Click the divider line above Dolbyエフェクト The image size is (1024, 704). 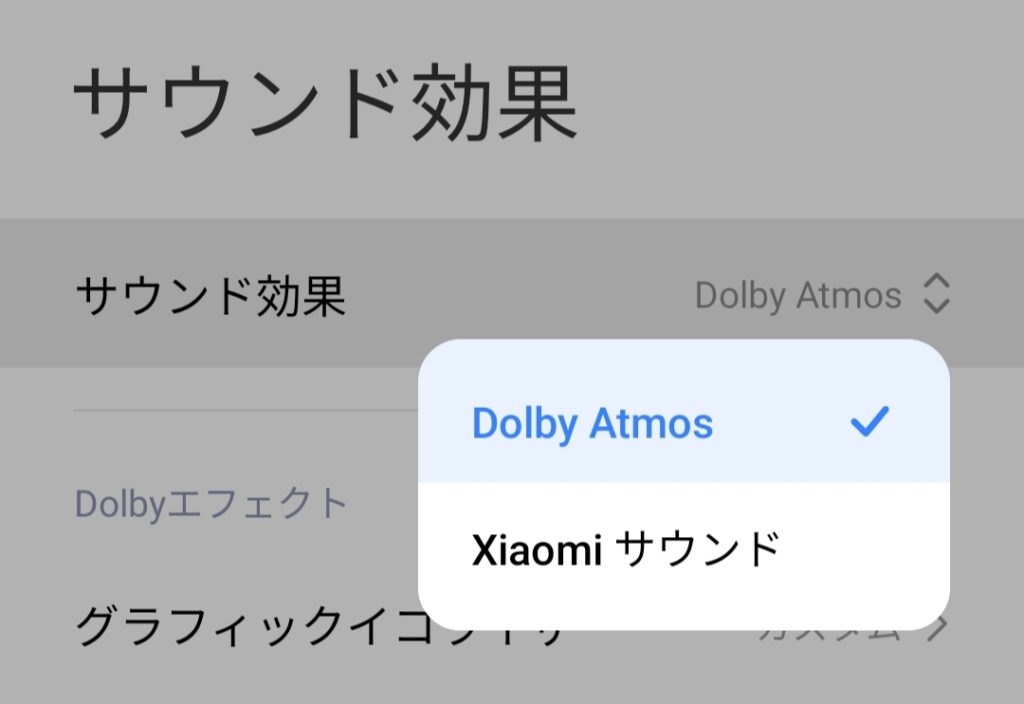[246, 411]
